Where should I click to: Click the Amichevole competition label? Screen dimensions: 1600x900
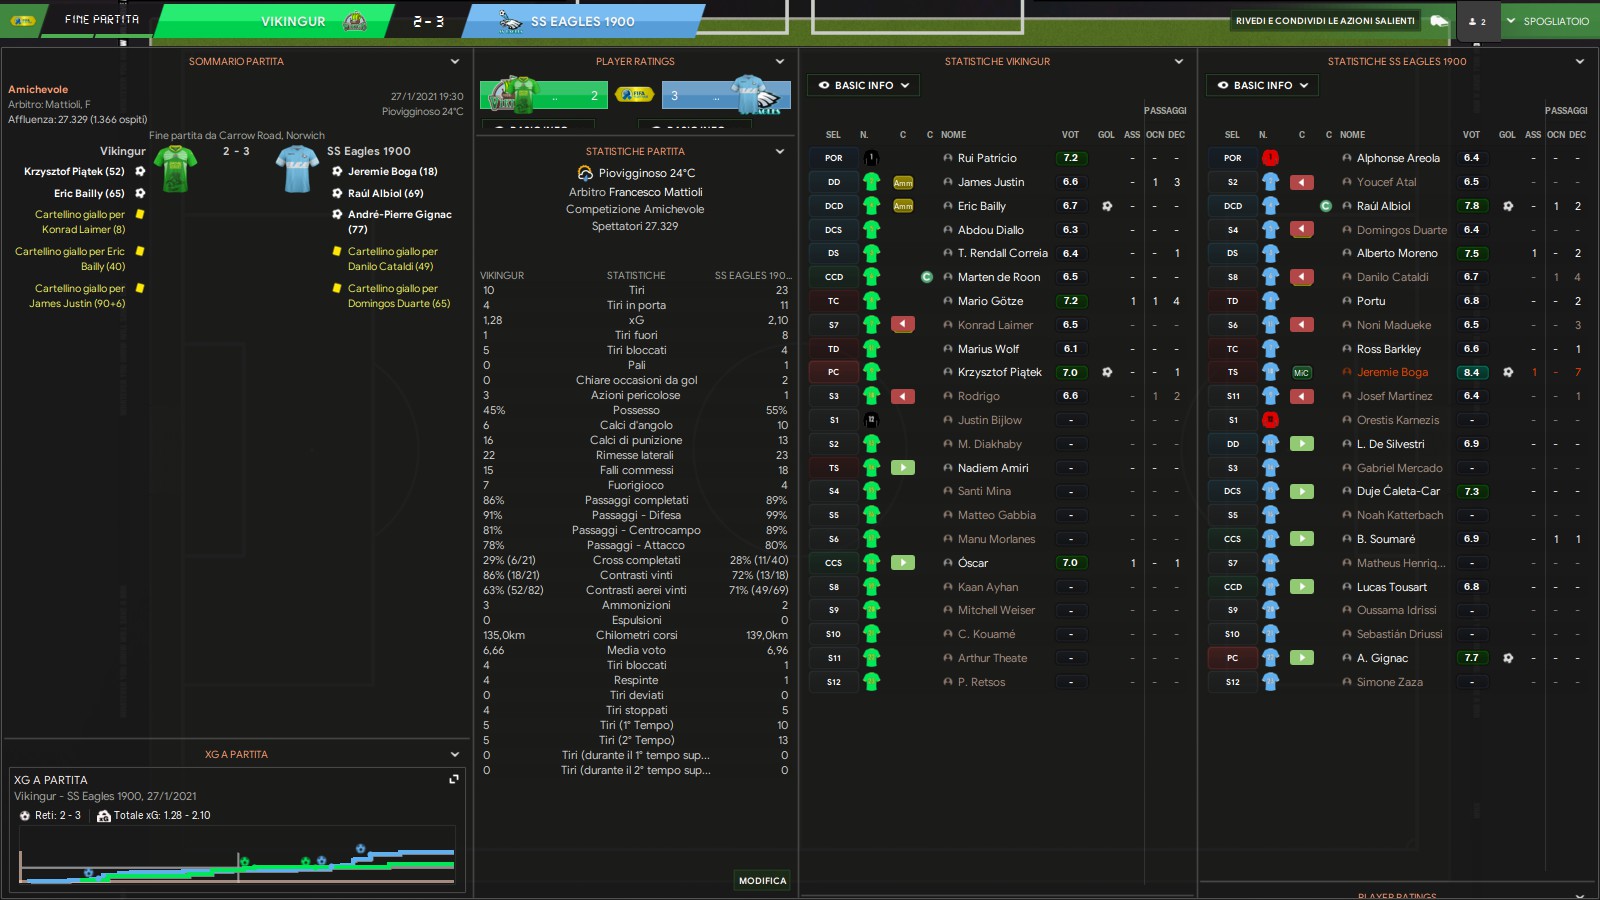(x=38, y=89)
